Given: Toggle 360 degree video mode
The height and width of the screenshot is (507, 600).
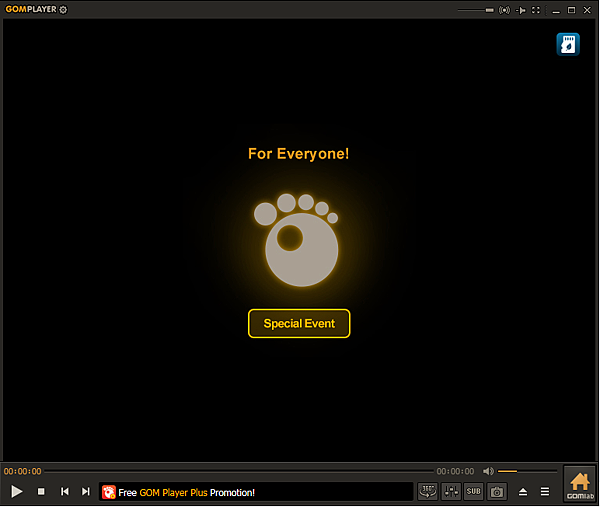Looking at the screenshot, I should 428,492.
